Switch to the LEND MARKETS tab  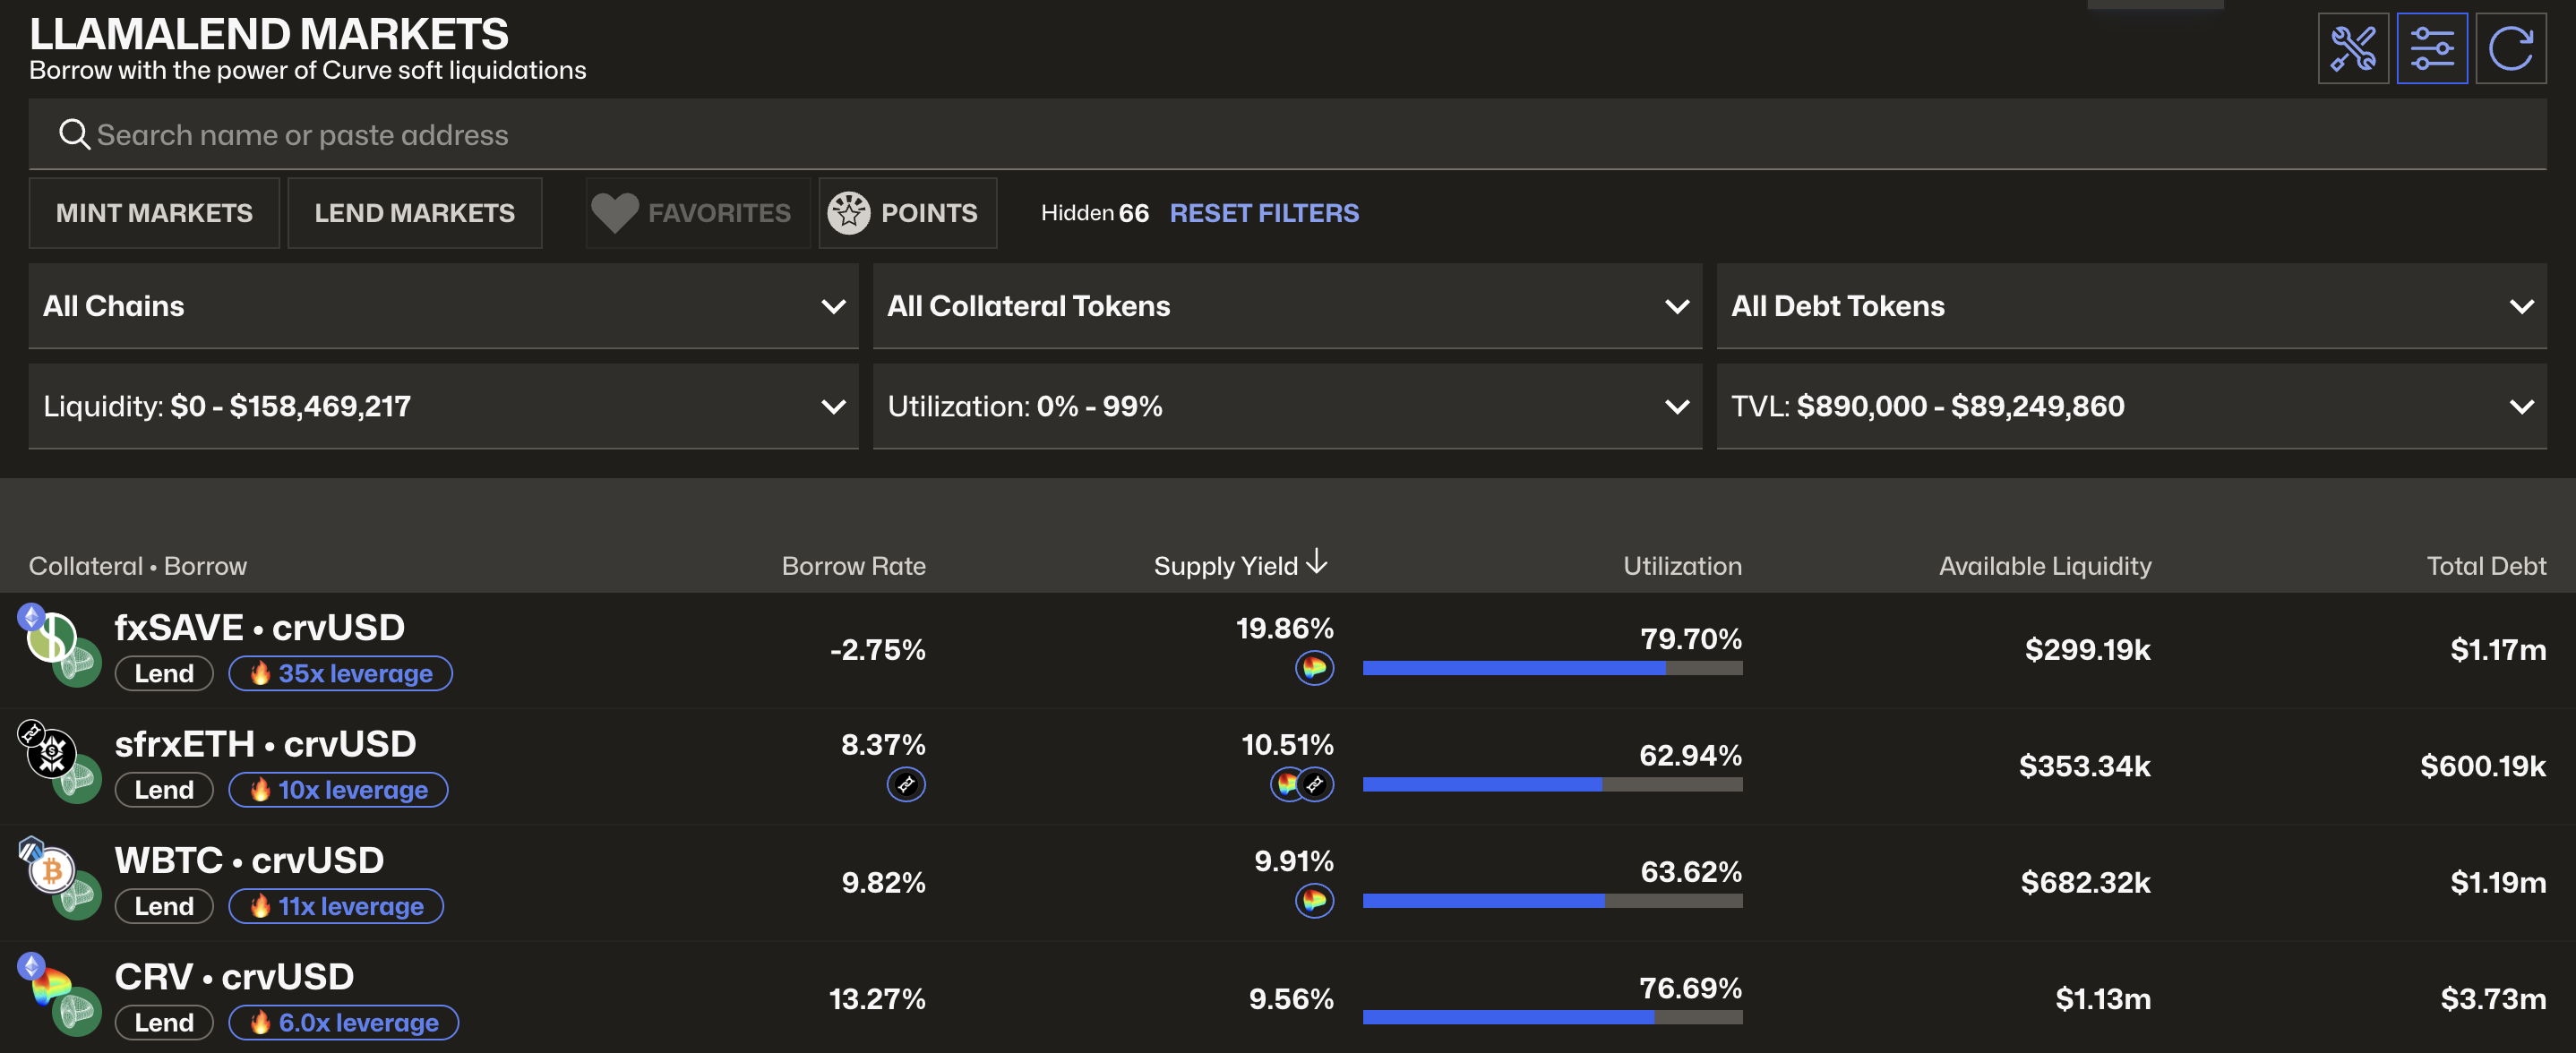point(414,212)
